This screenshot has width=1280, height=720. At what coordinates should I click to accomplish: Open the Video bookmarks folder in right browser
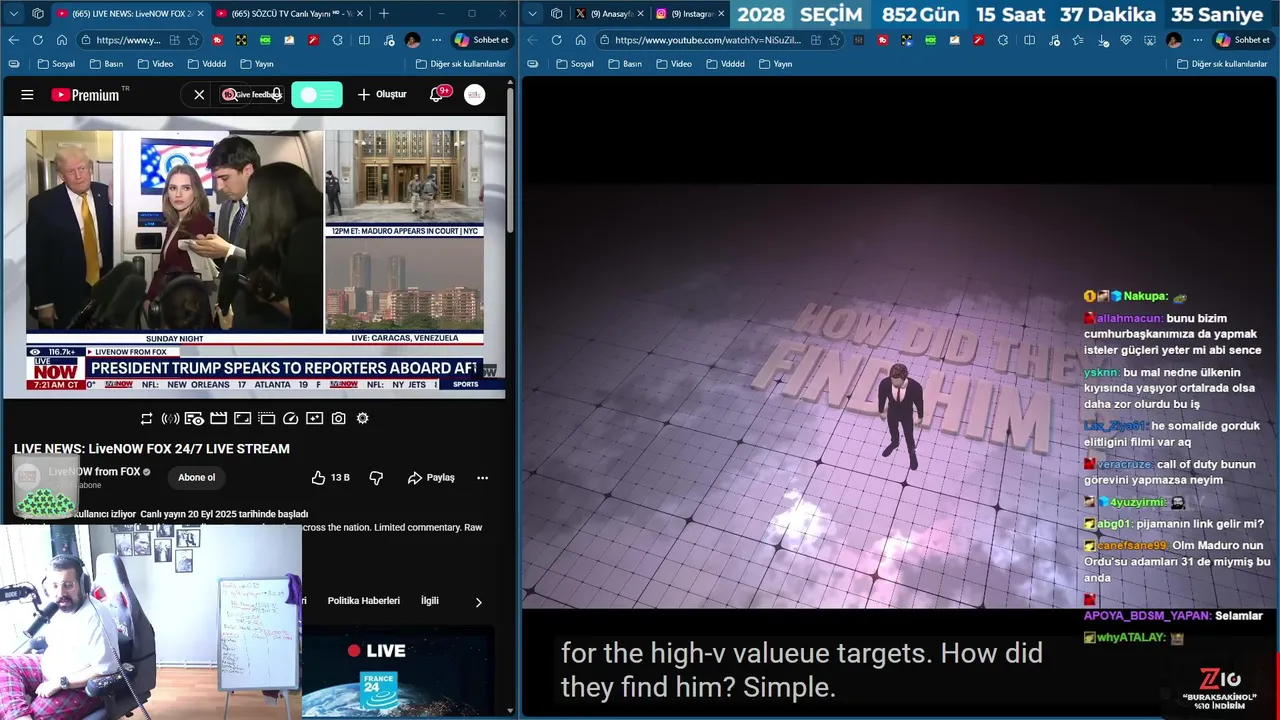[673, 64]
